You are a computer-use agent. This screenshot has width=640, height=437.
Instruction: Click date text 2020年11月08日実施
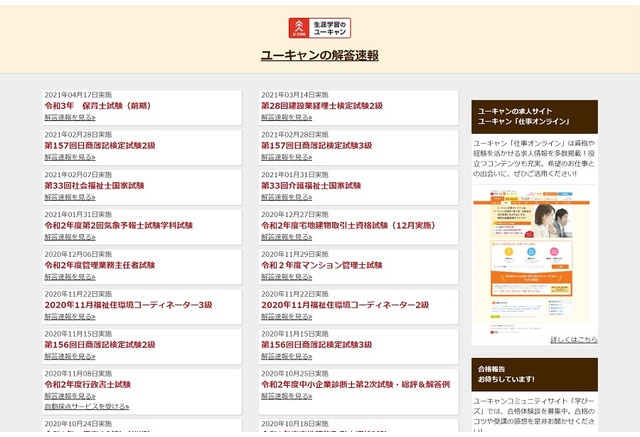pyautogui.click(x=78, y=373)
